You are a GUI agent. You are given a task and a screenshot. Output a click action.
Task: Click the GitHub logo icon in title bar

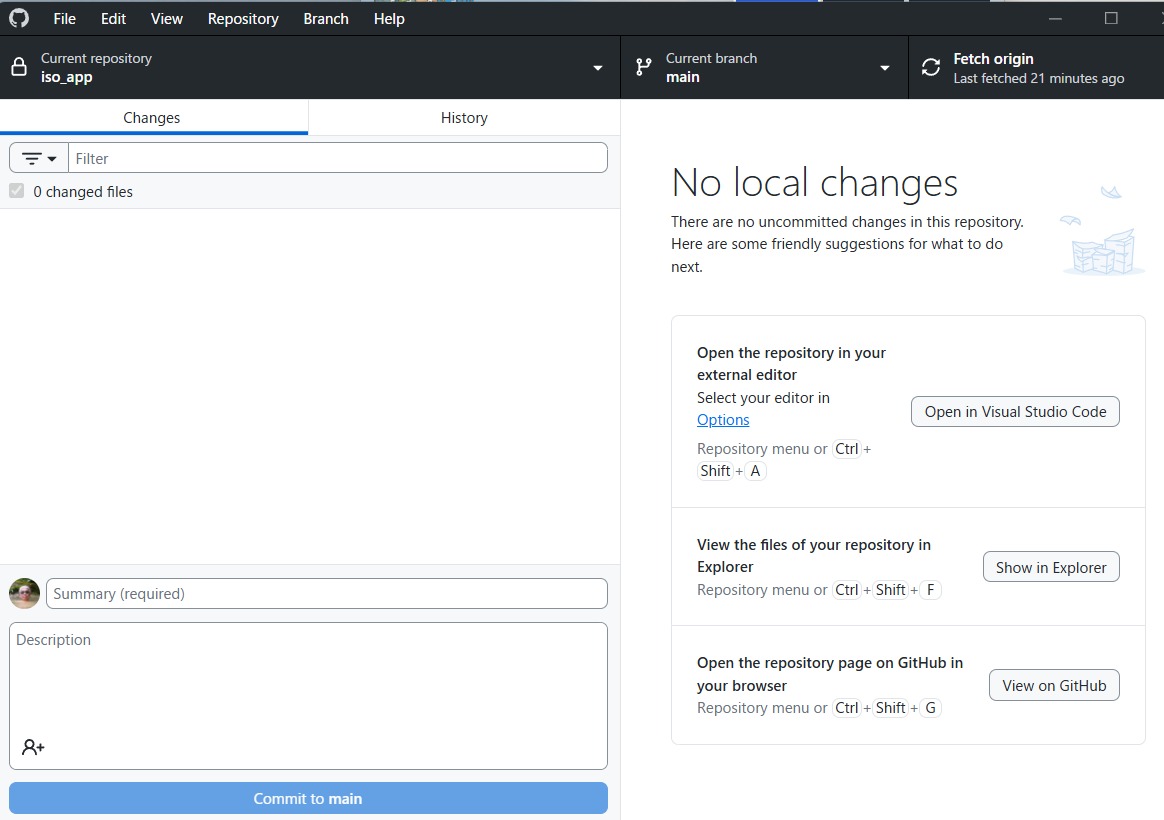click(x=19, y=19)
